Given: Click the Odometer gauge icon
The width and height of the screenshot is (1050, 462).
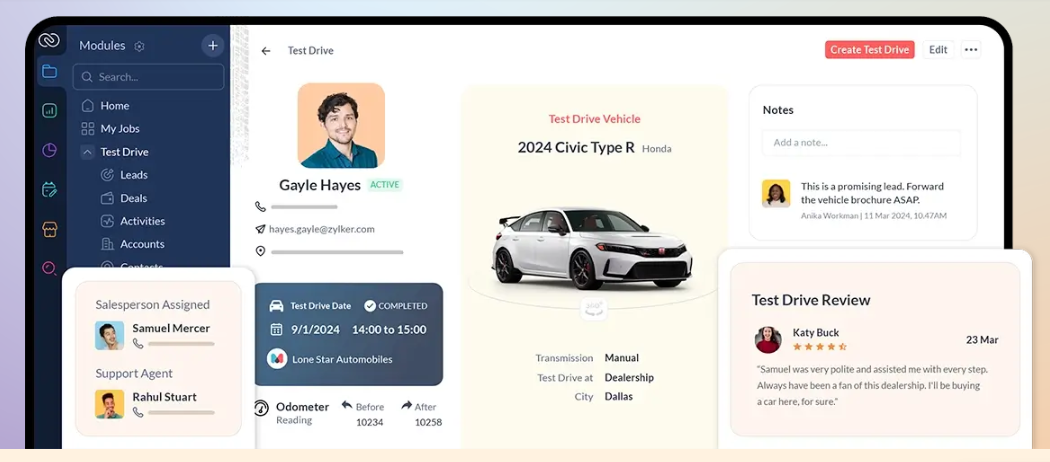Looking at the screenshot, I should 262,408.
